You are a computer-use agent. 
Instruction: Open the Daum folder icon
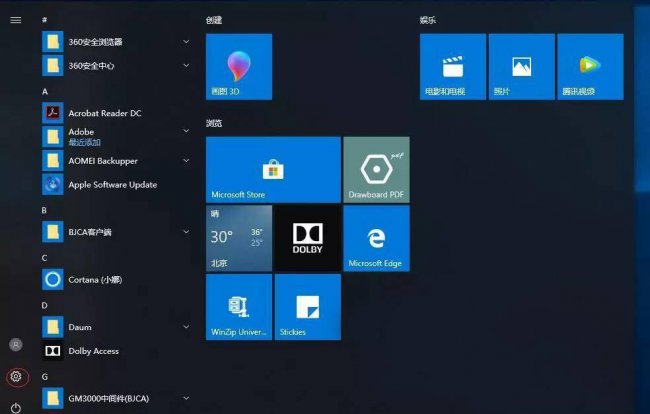(53, 327)
